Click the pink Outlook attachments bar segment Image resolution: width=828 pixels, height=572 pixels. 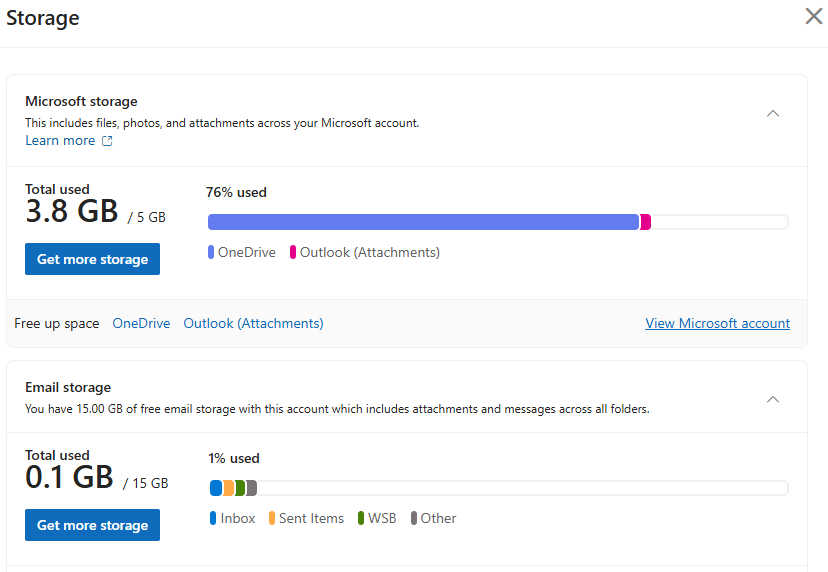click(645, 222)
